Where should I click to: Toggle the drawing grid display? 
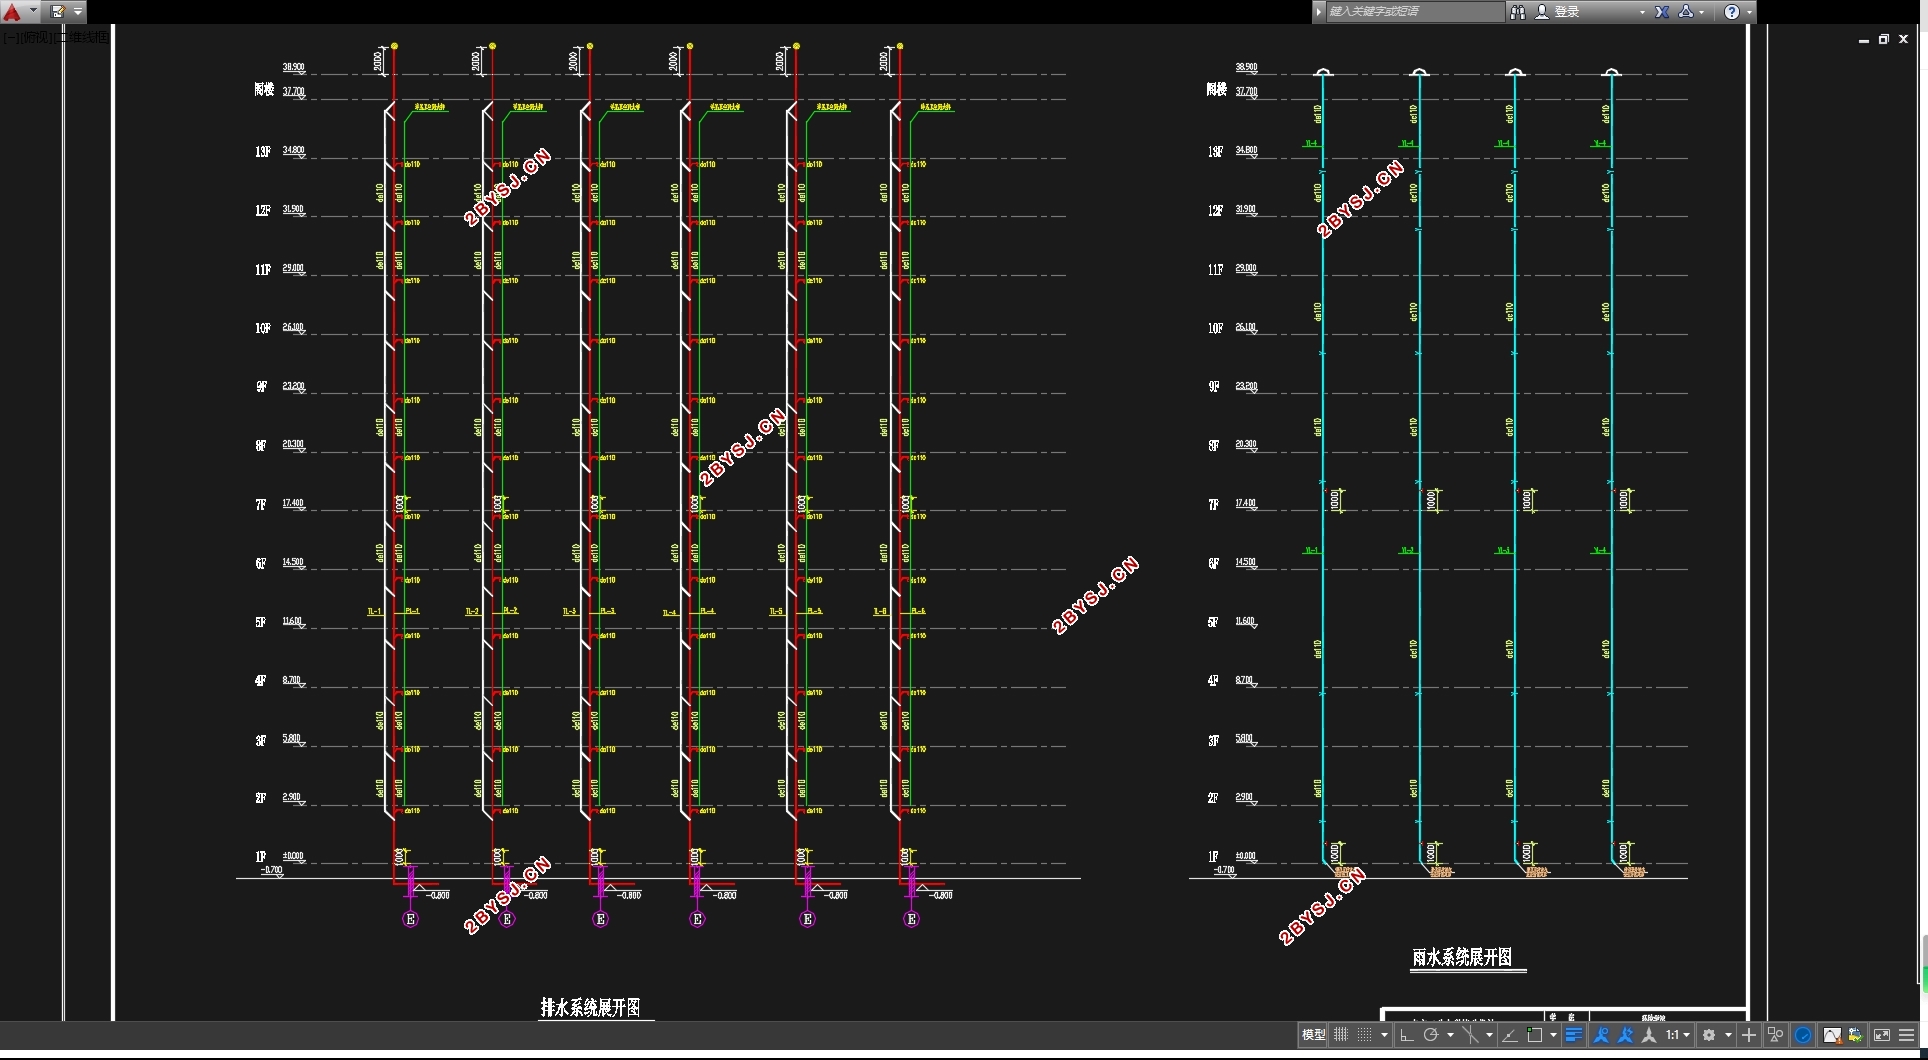pyautogui.click(x=1341, y=1035)
